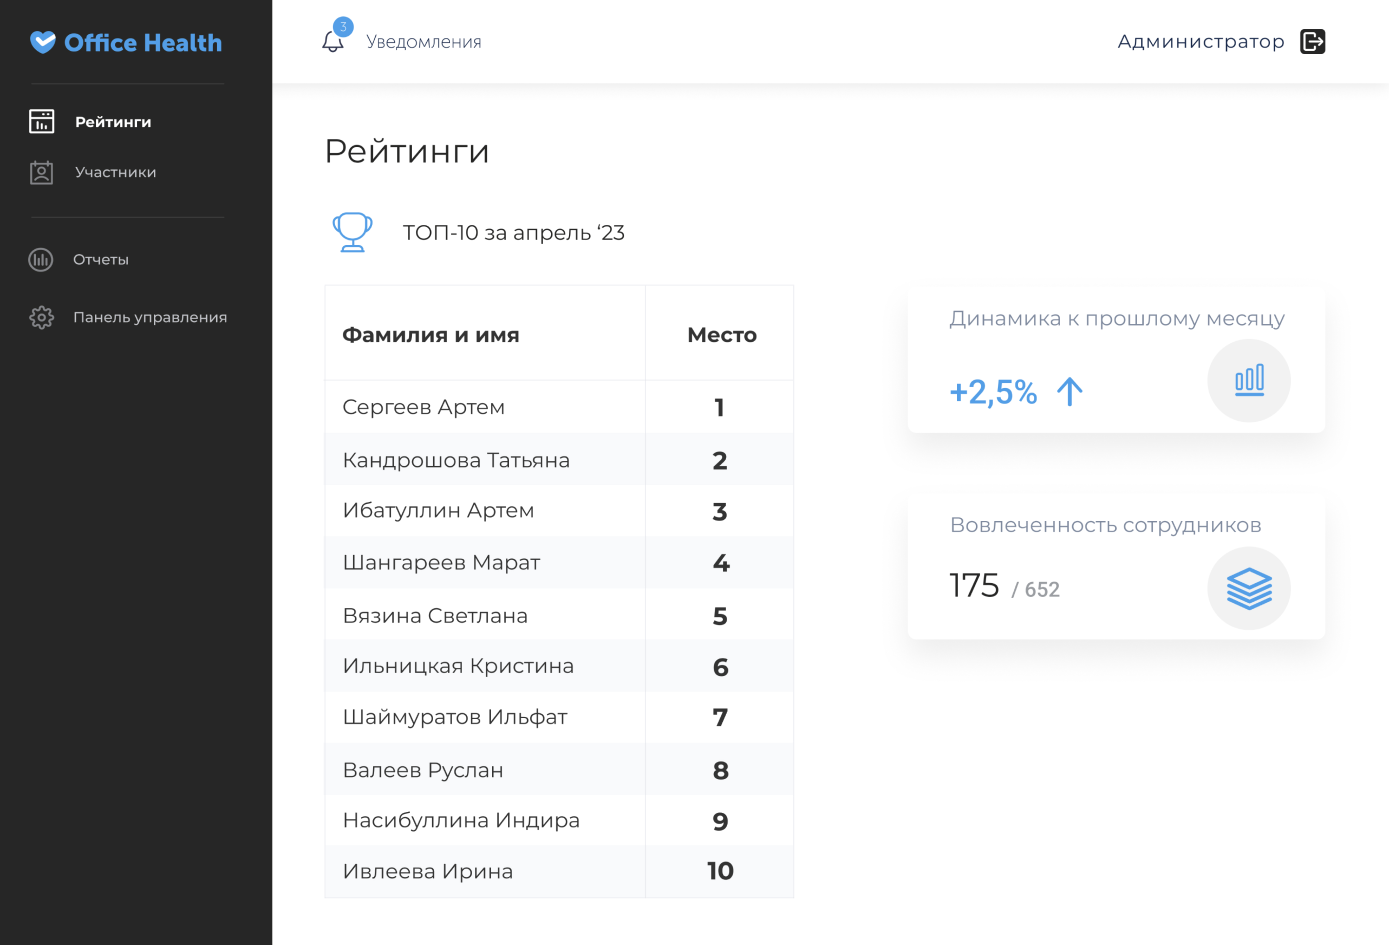Open Панель управления menu item
Image resolution: width=1389 pixels, height=945 pixels.
[150, 317]
